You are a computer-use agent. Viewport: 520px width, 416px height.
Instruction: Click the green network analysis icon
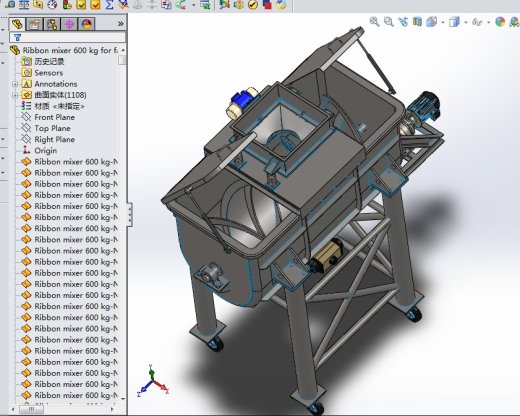pos(181,4)
